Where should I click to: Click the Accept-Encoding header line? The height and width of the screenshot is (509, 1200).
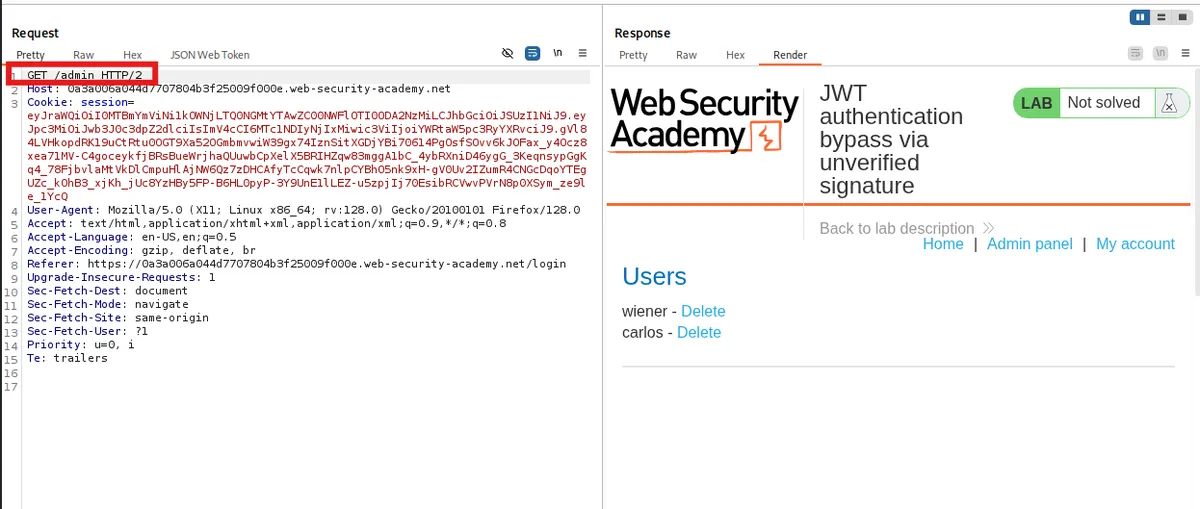tap(141, 251)
